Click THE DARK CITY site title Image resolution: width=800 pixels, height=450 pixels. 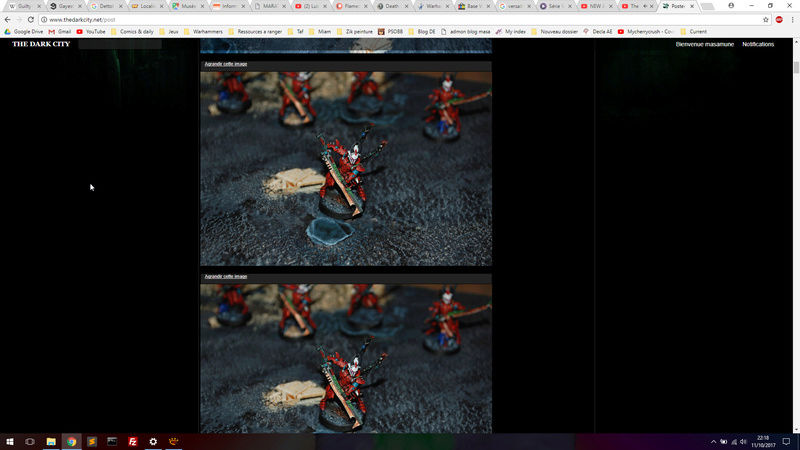(41, 44)
